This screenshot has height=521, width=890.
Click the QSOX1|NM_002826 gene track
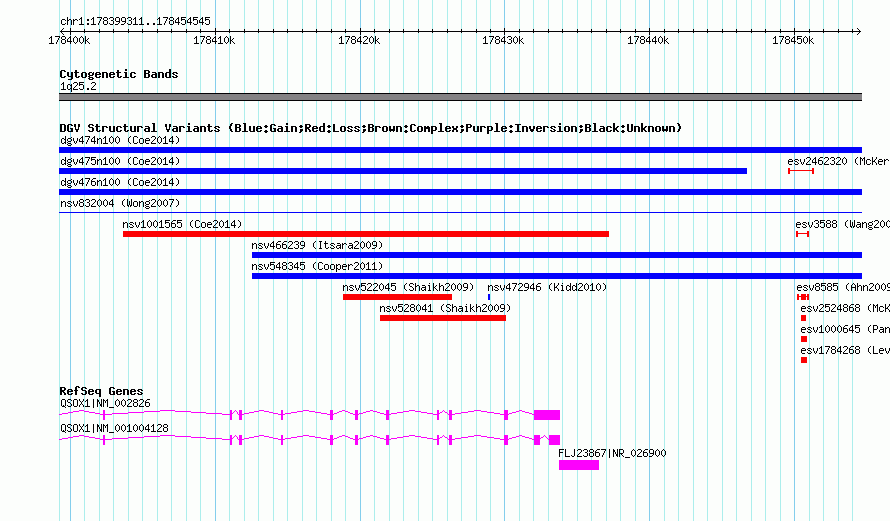(x=309, y=415)
